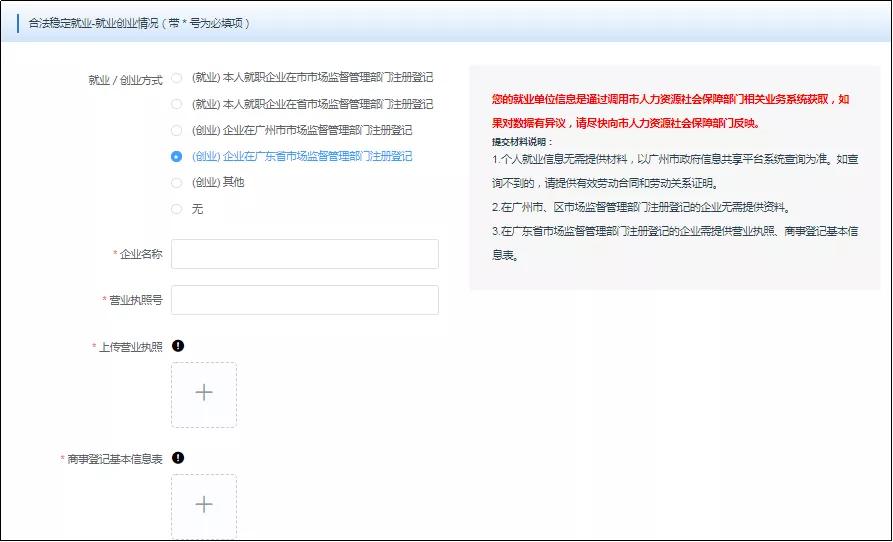
Task: Click note '2.在广州市、区市场监督管理部门注册登记的企业无需提供资料'
Action: click(642, 207)
